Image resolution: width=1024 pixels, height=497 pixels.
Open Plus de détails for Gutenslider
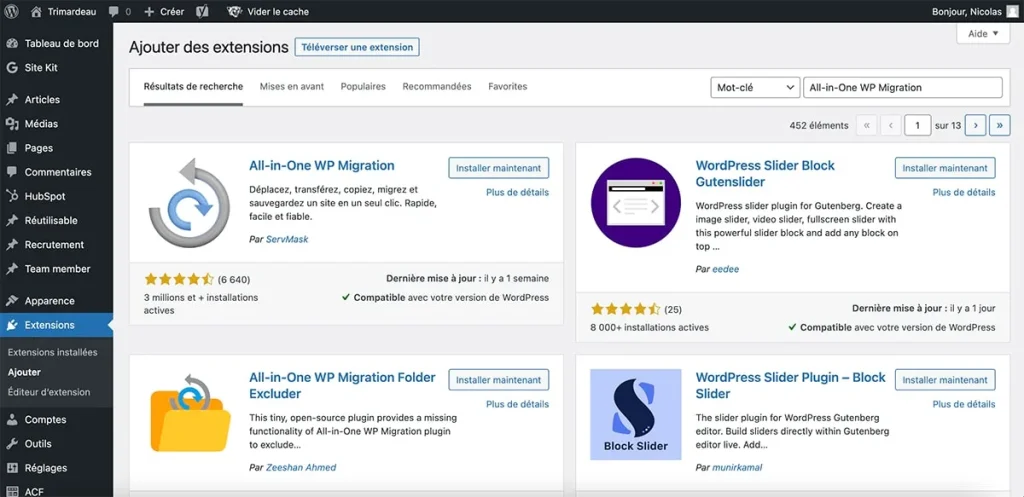(x=964, y=193)
